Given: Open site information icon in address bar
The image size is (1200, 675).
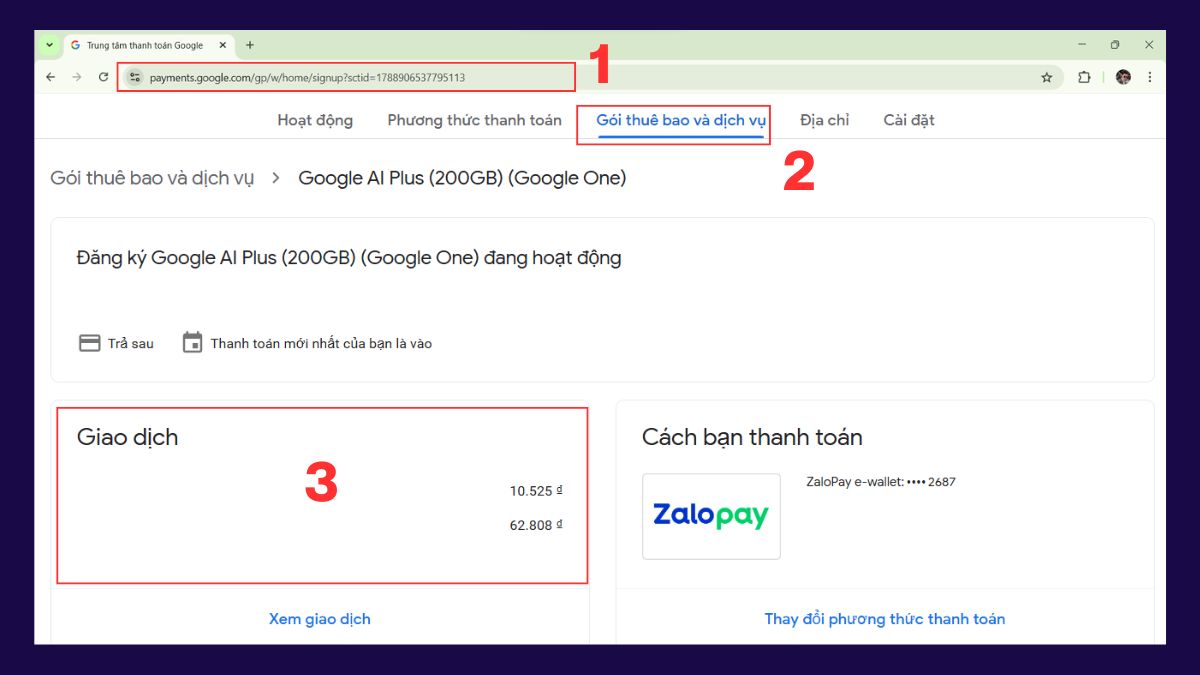Looking at the screenshot, I should coord(135,77).
